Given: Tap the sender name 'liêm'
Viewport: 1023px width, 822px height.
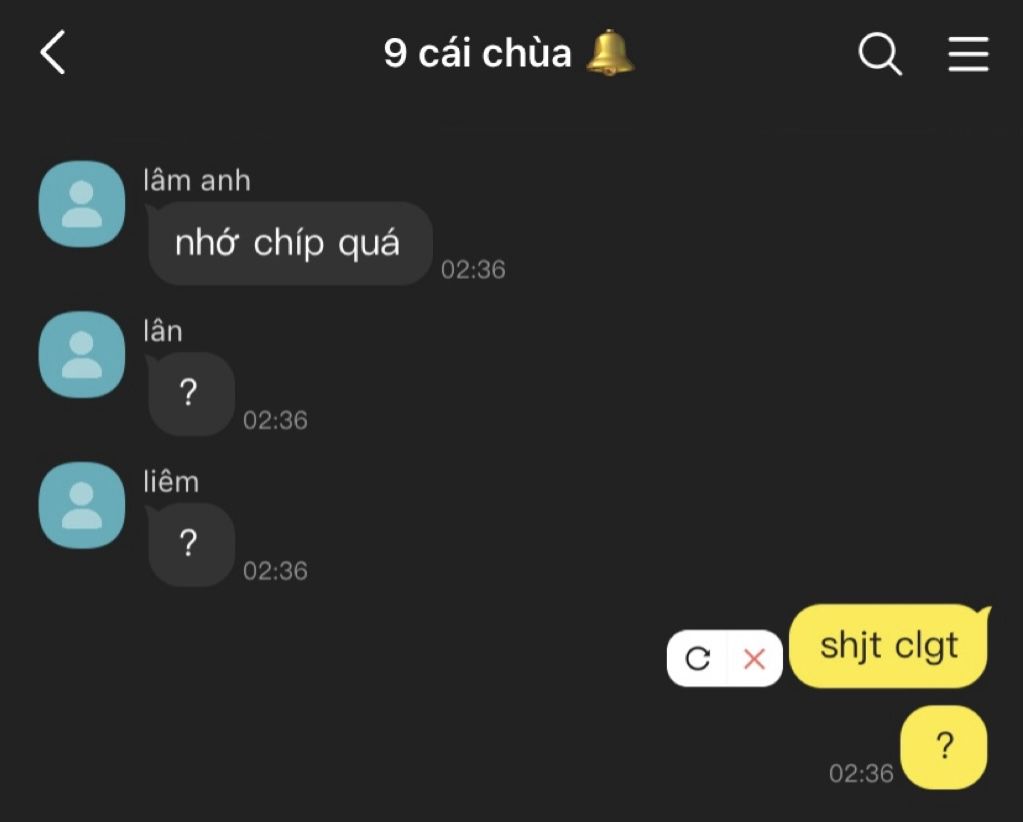Looking at the screenshot, I should coord(171,482).
